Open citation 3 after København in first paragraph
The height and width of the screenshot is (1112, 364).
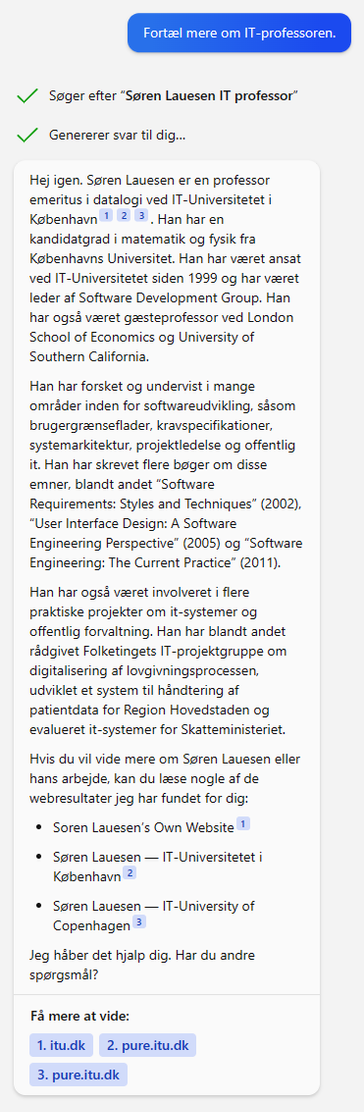pos(140,216)
